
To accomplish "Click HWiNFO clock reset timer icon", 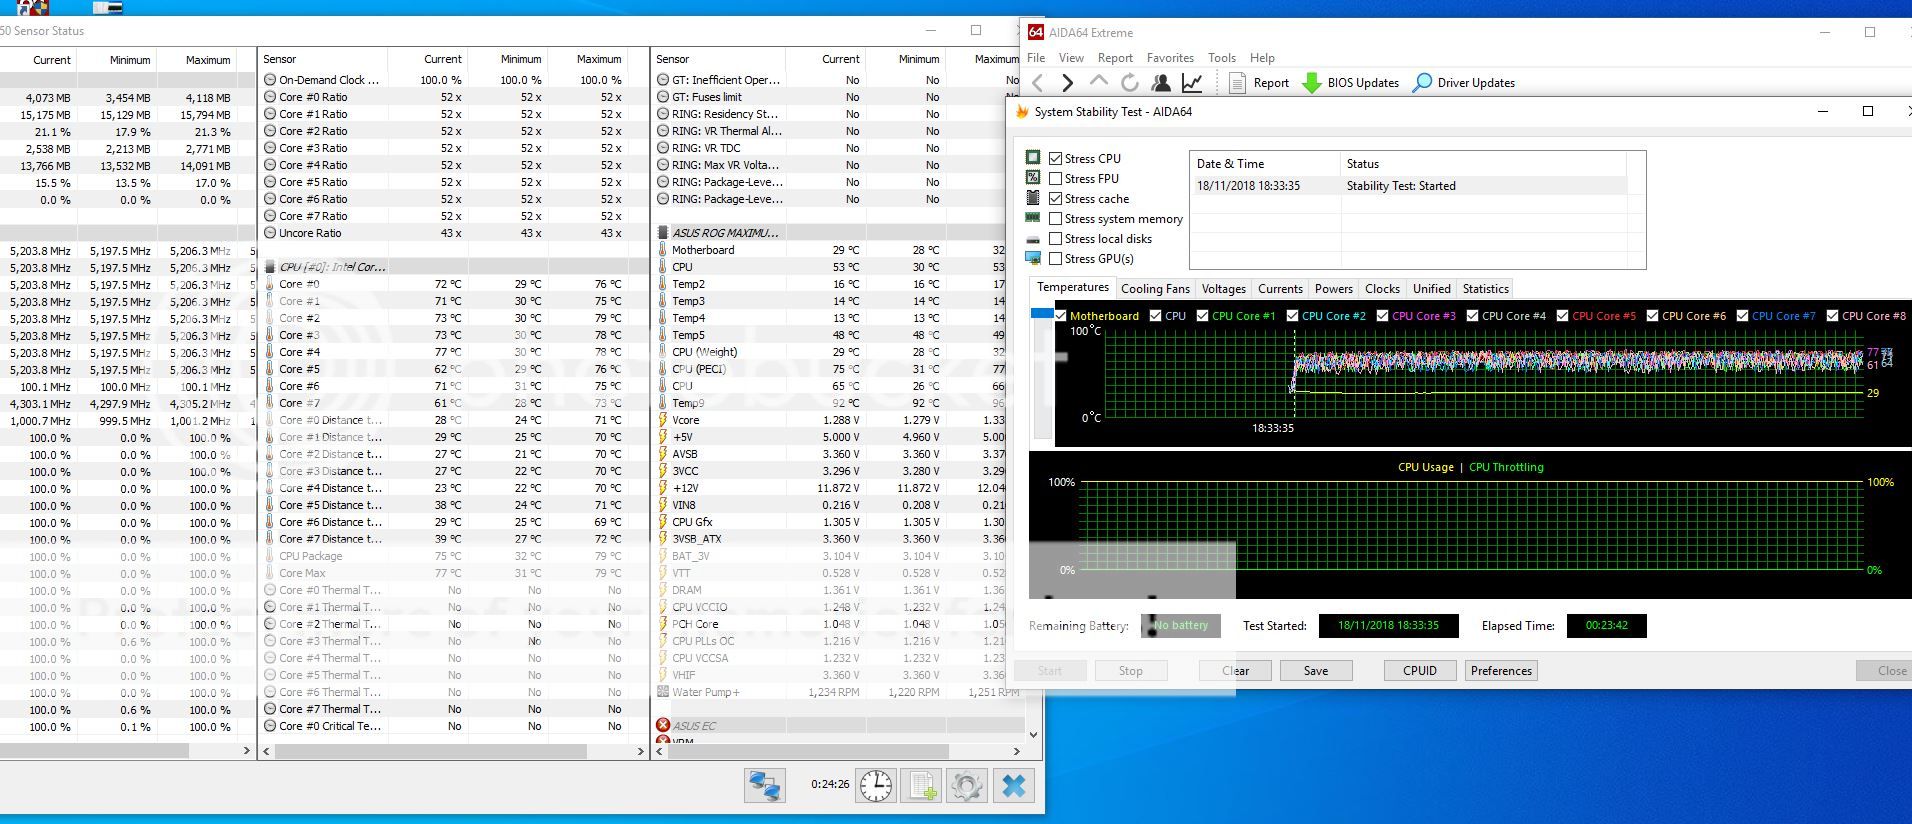I will click(x=875, y=786).
